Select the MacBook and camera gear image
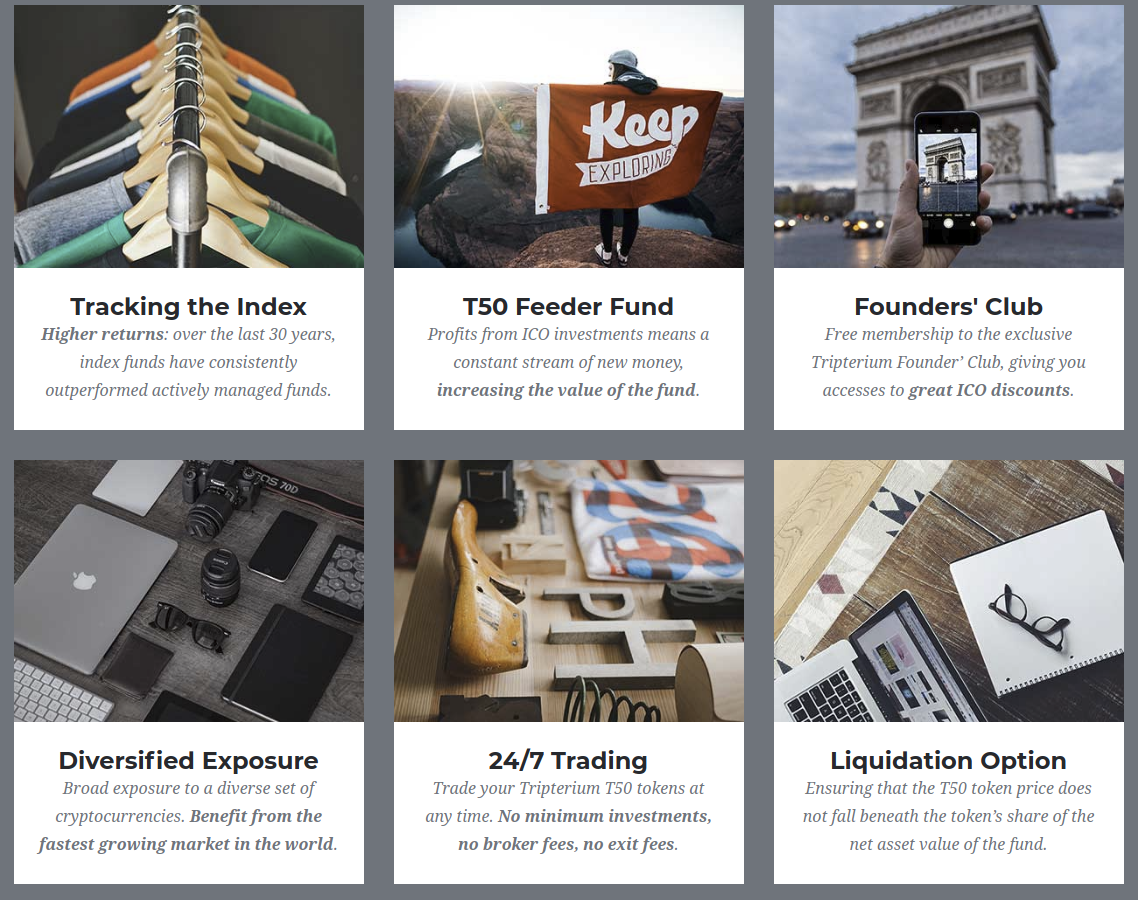Image resolution: width=1138 pixels, height=900 pixels. tap(189, 591)
